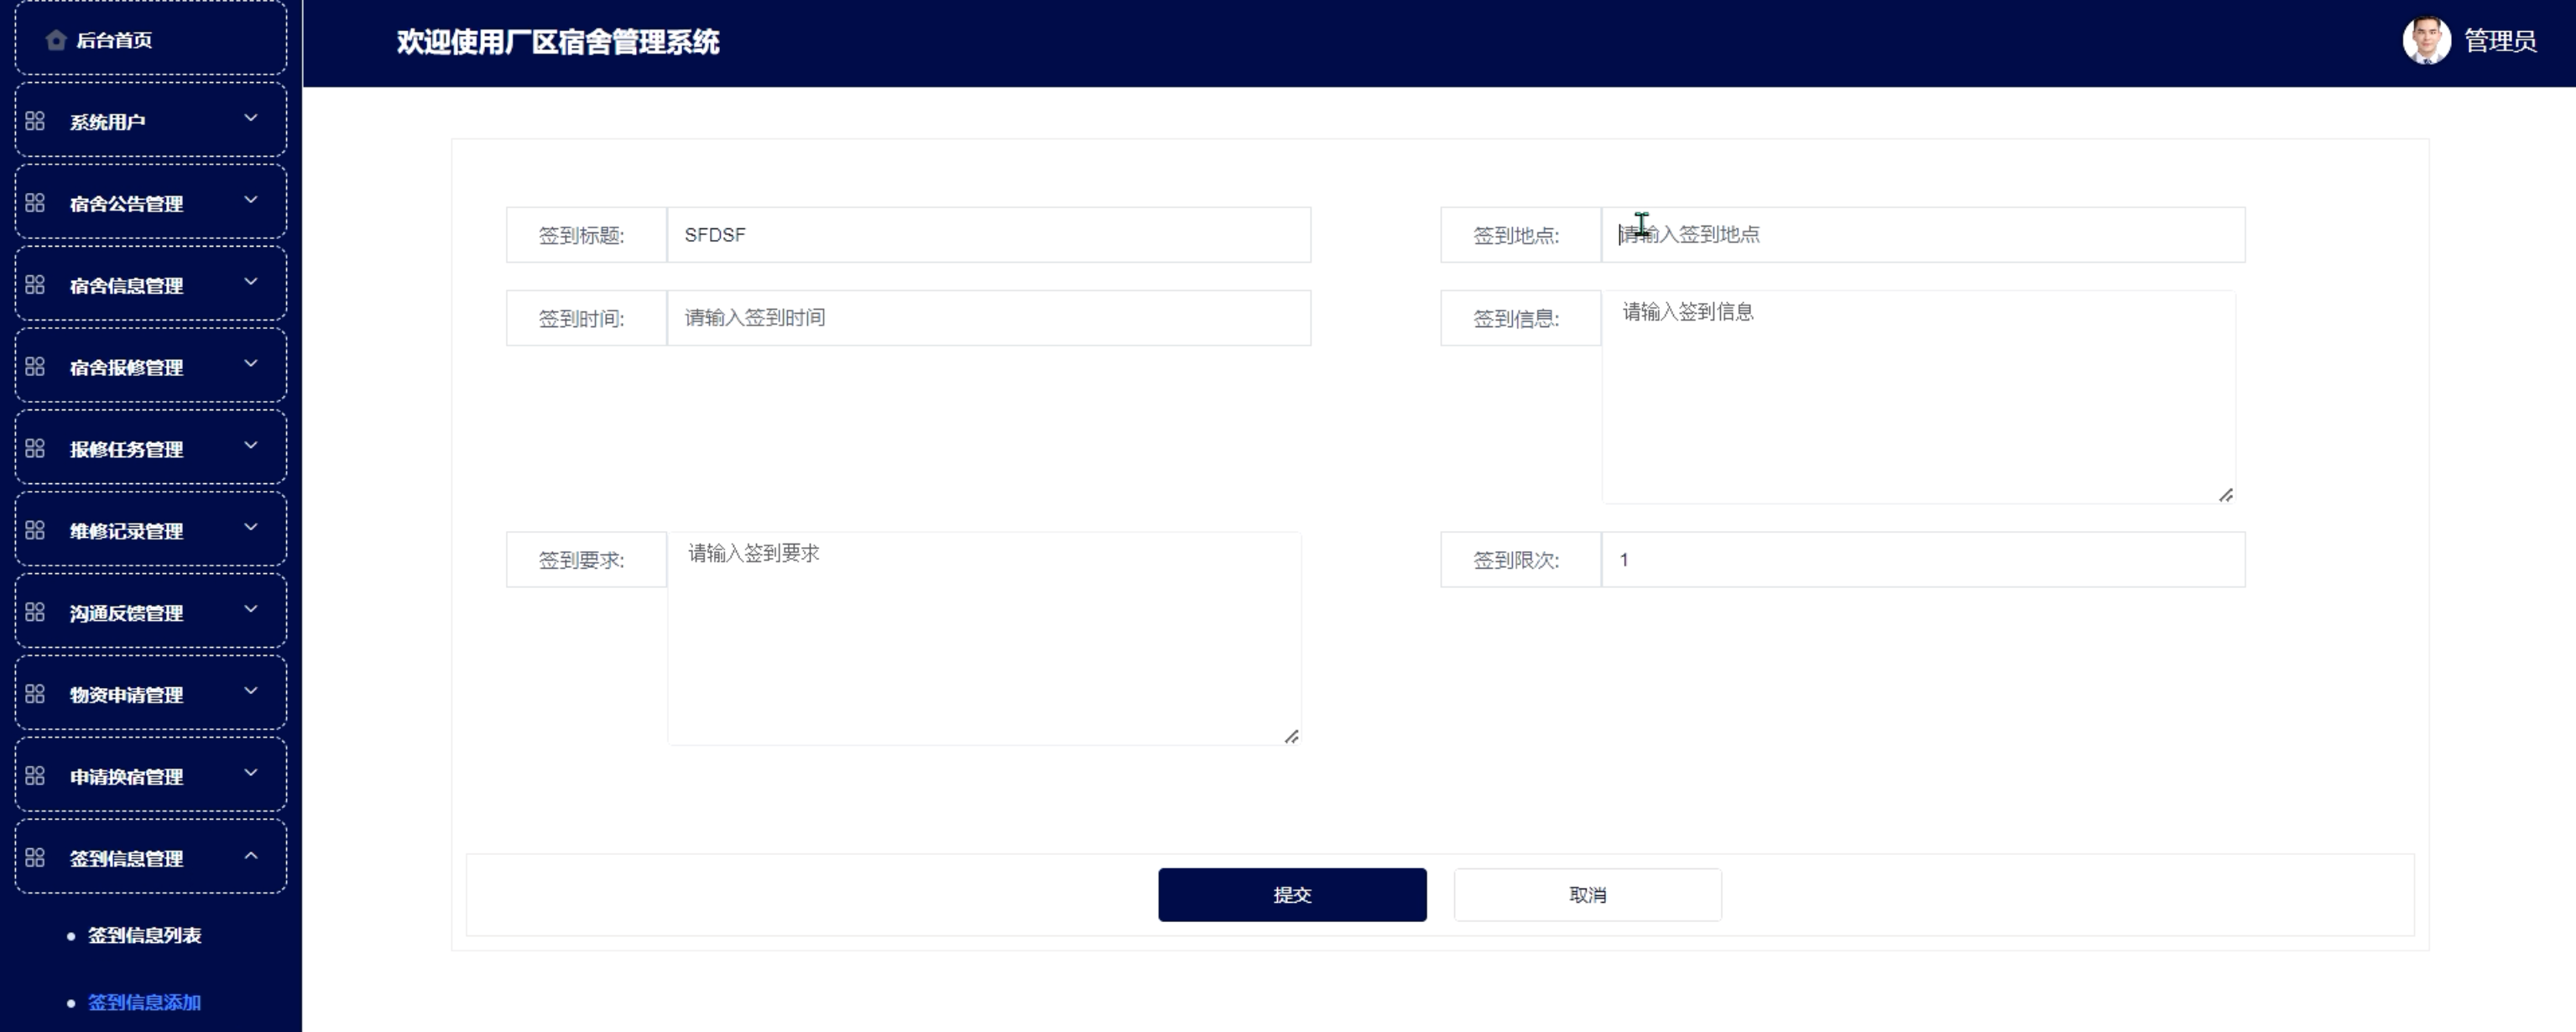Click the home icon beside 后台首页
The height and width of the screenshot is (1032, 2576).
pyautogui.click(x=56, y=40)
